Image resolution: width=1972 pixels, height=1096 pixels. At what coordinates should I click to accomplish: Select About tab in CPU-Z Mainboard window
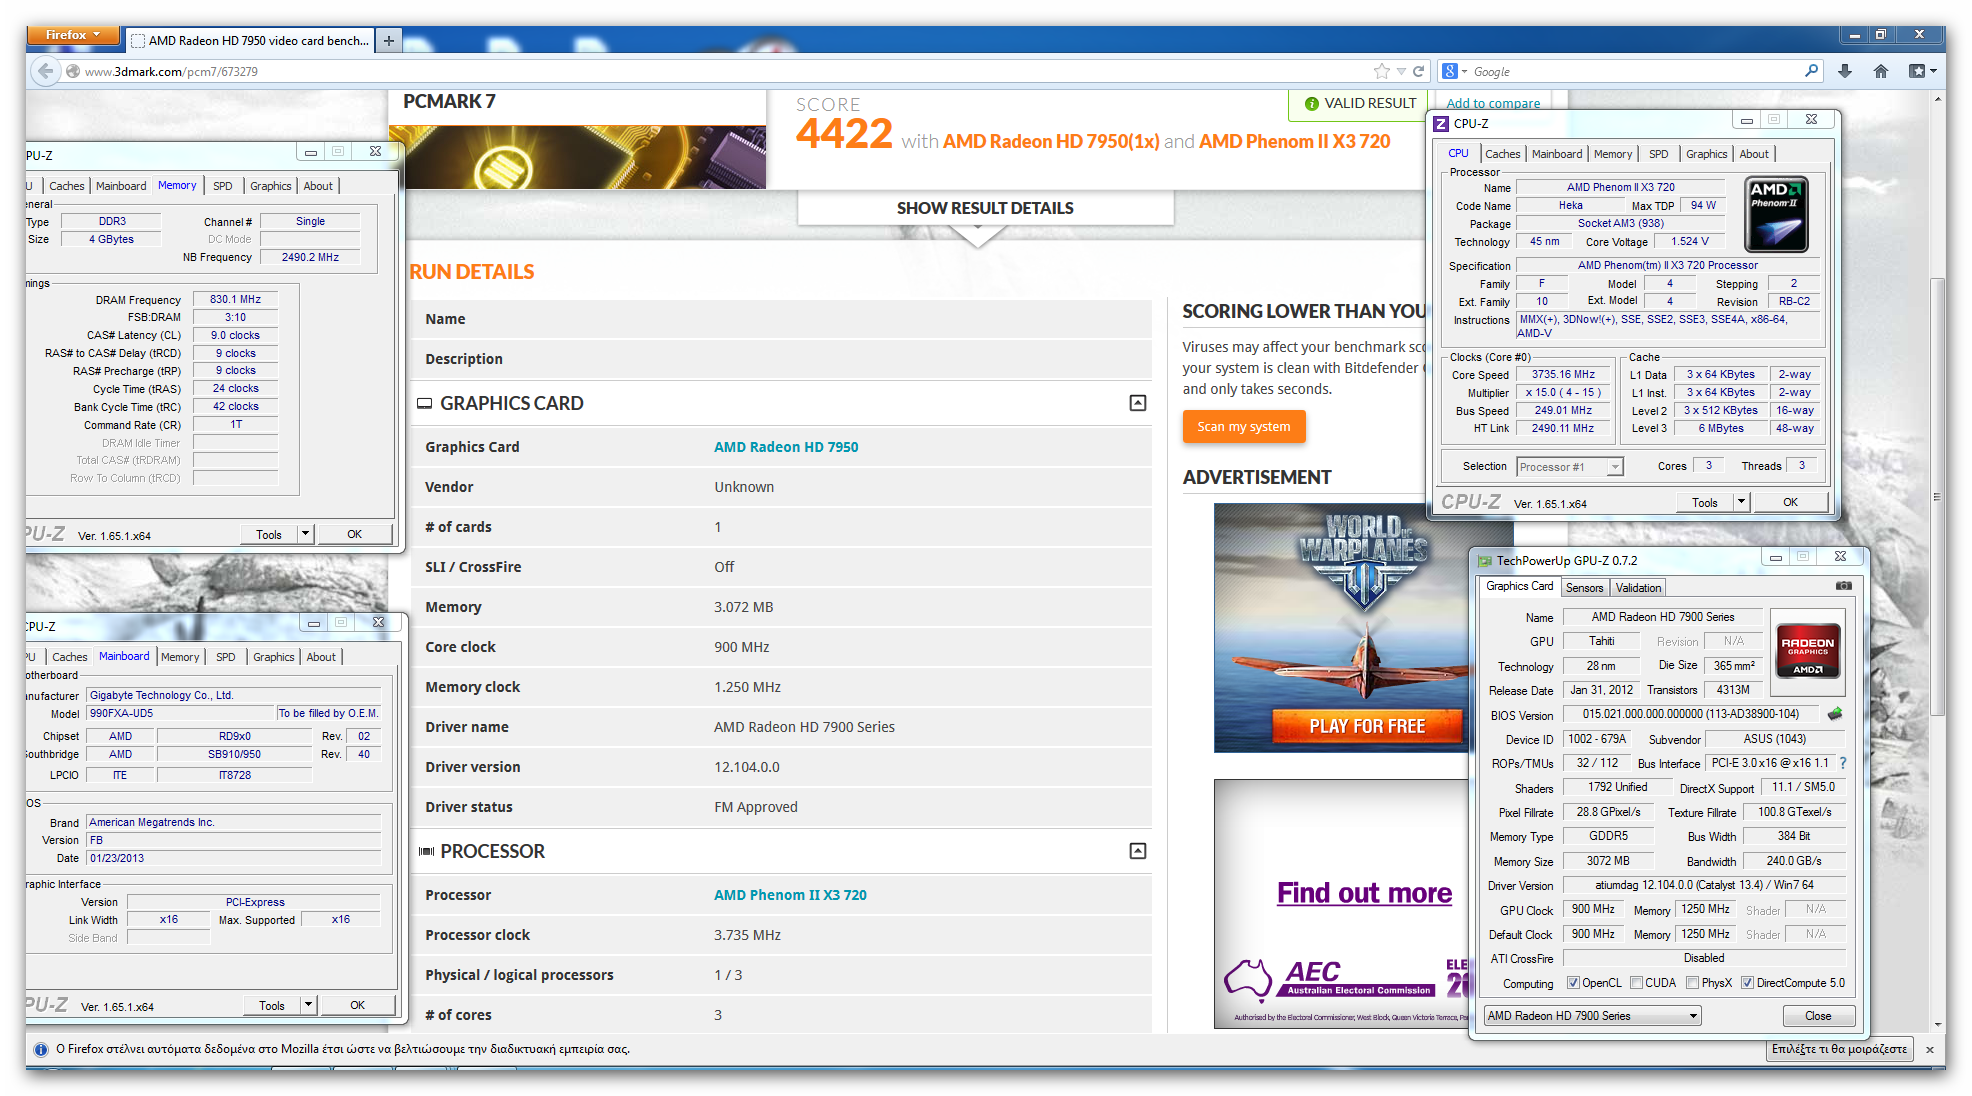[x=321, y=657]
